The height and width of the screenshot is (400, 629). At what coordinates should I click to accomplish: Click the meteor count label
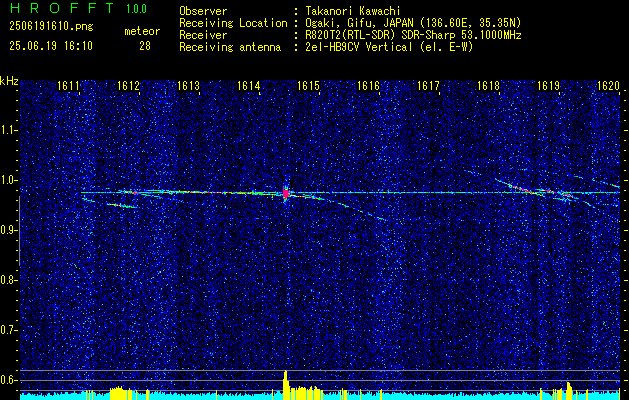(x=142, y=31)
